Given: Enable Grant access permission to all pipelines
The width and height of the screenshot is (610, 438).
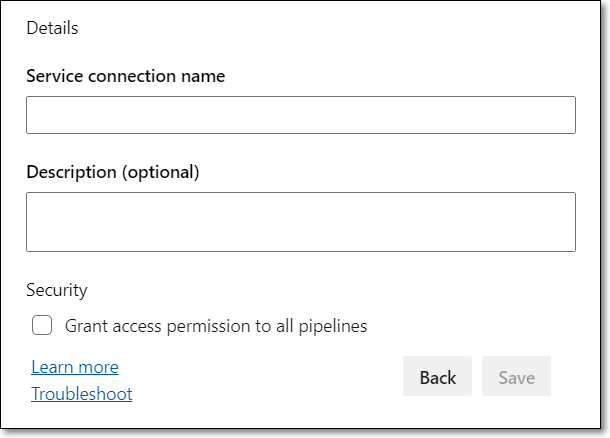Looking at the screenshot, I should [x=42, y=325].
